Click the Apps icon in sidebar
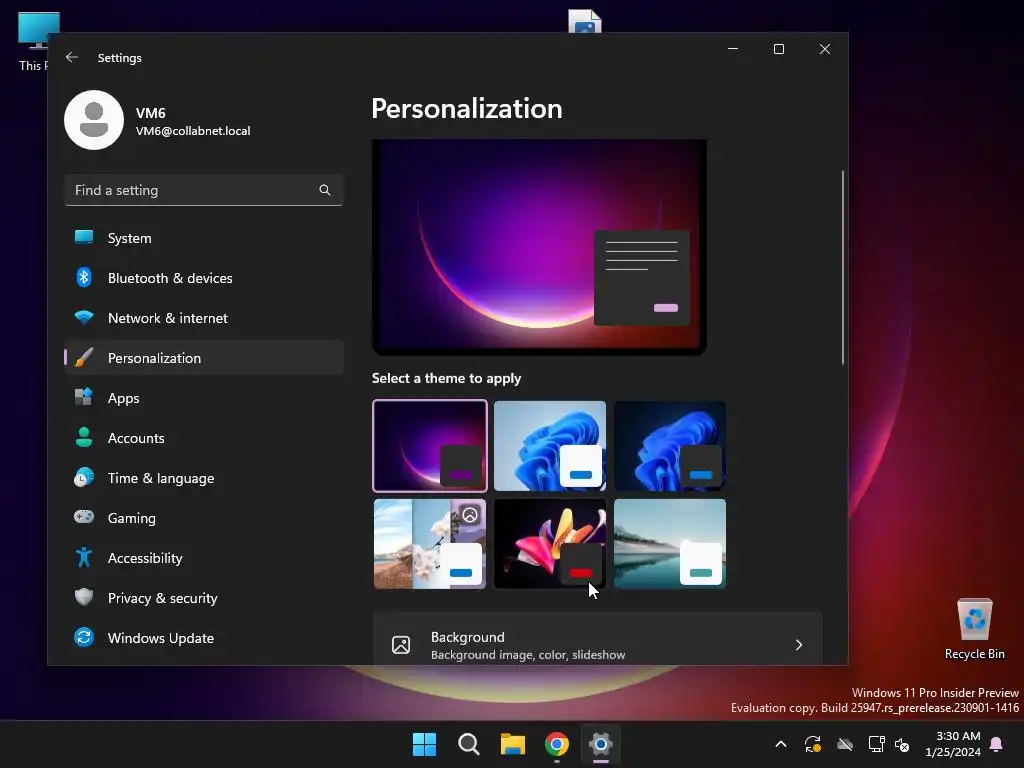 pos(84,398)
